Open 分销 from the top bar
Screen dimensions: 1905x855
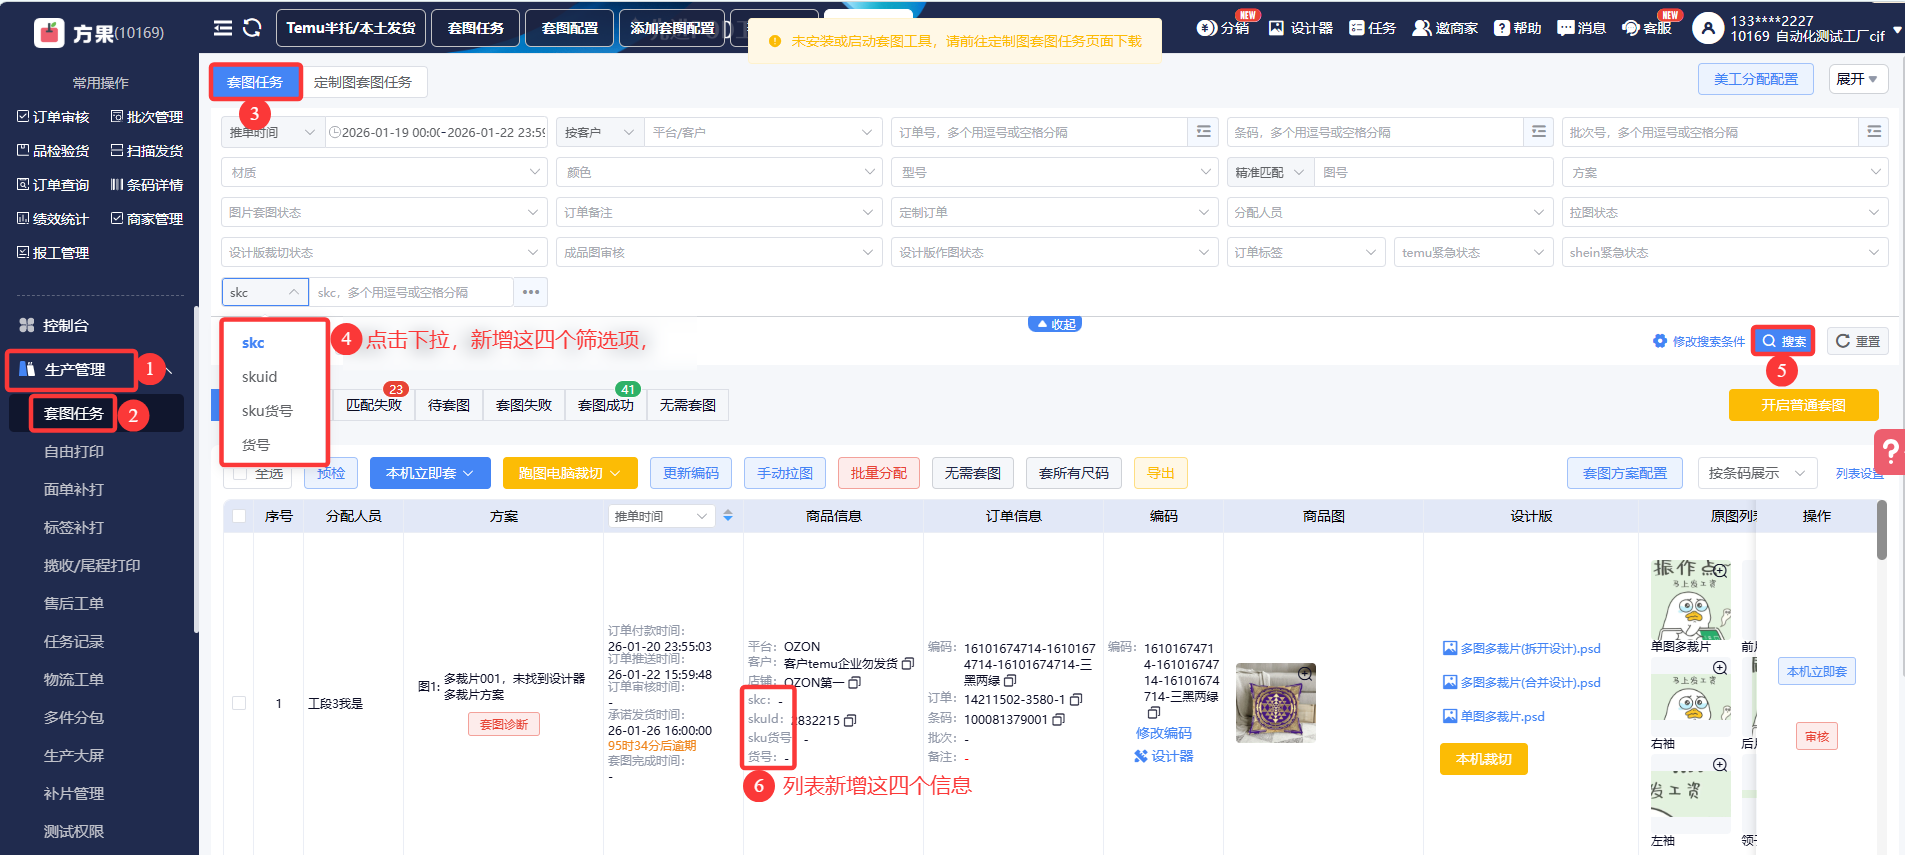[1223, 28]
